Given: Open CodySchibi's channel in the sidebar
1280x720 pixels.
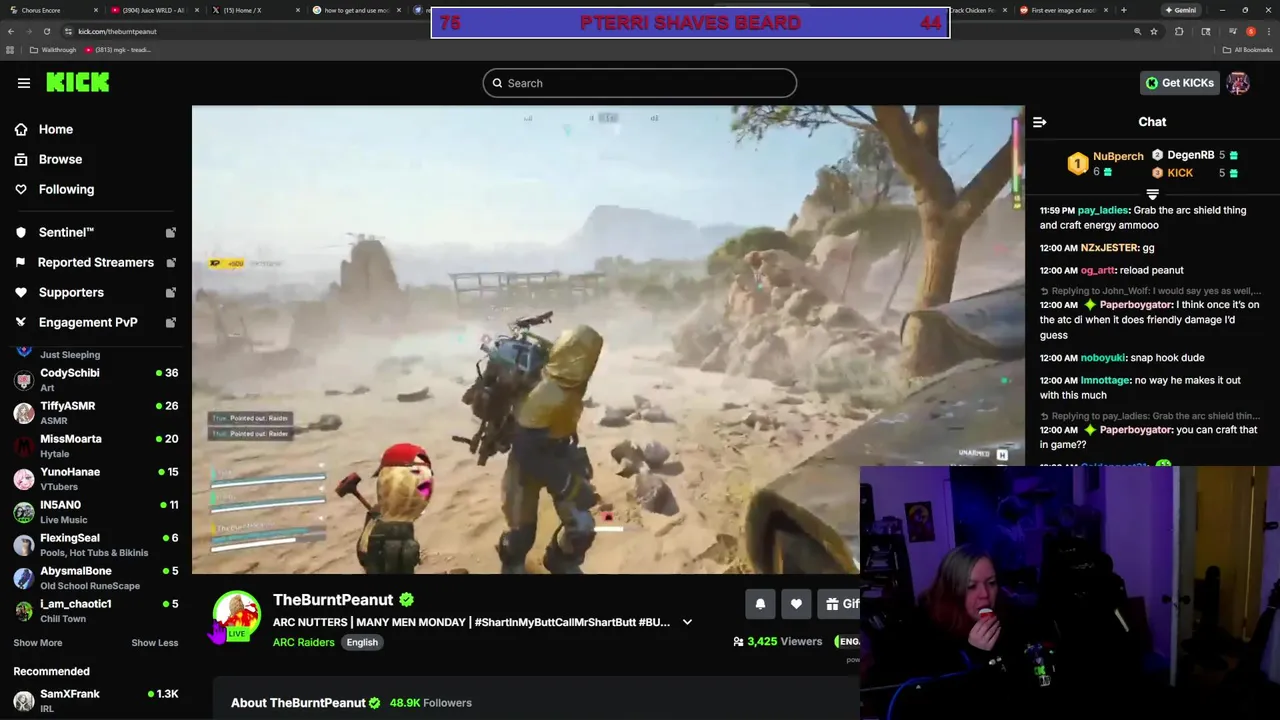Looking at the screenshot, I should coord(95,380).
